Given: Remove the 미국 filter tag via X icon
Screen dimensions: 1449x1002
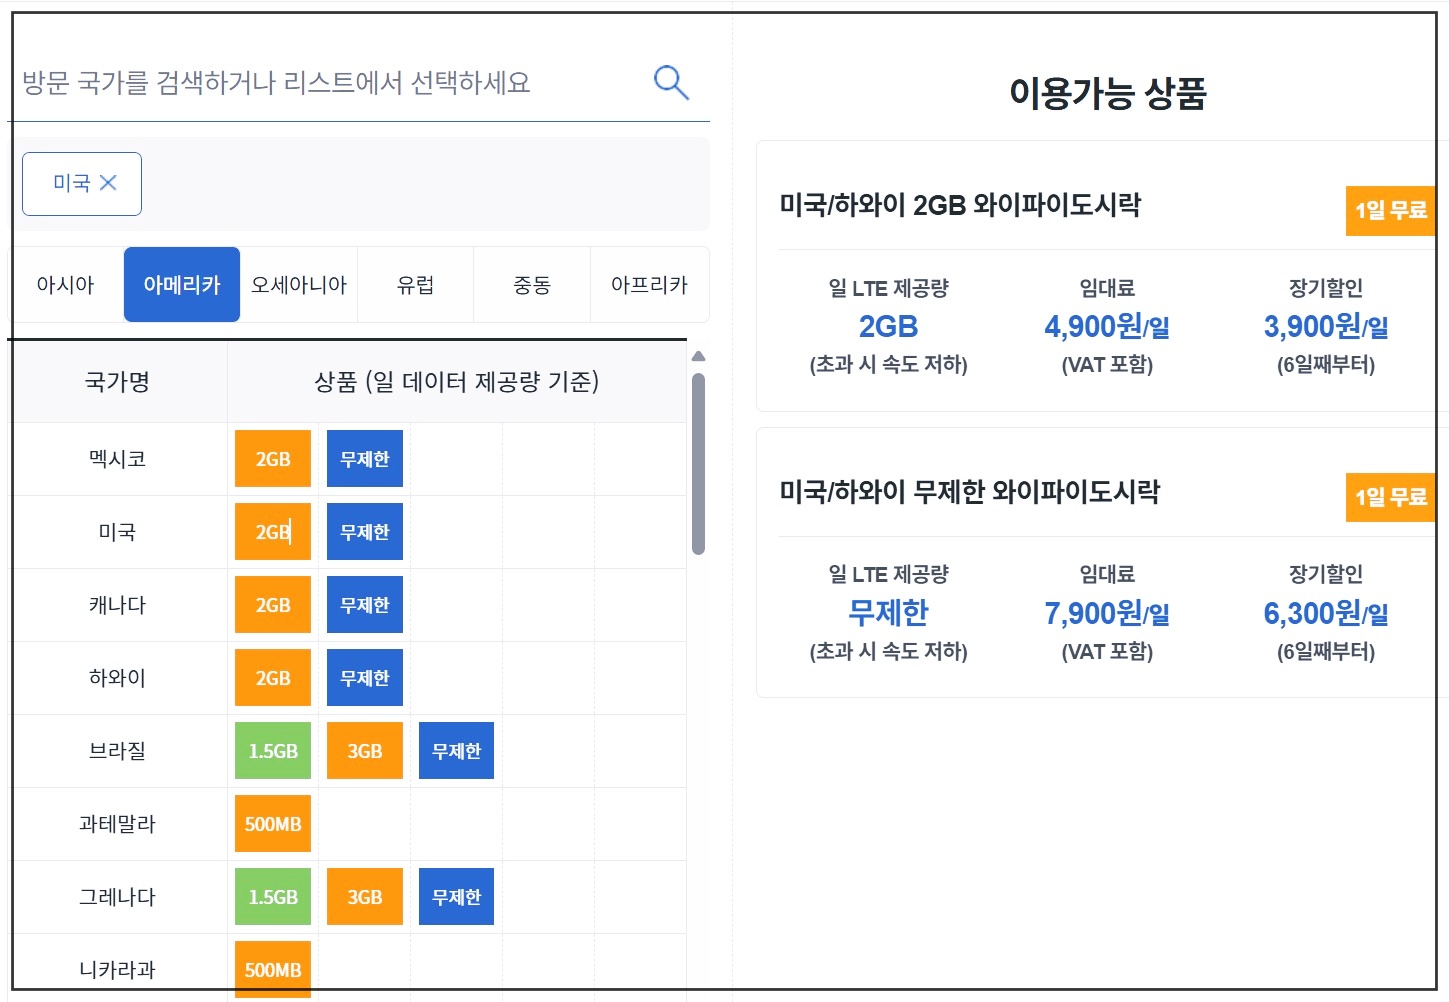Looking at the screenshot, I should [x=110, y=182].
